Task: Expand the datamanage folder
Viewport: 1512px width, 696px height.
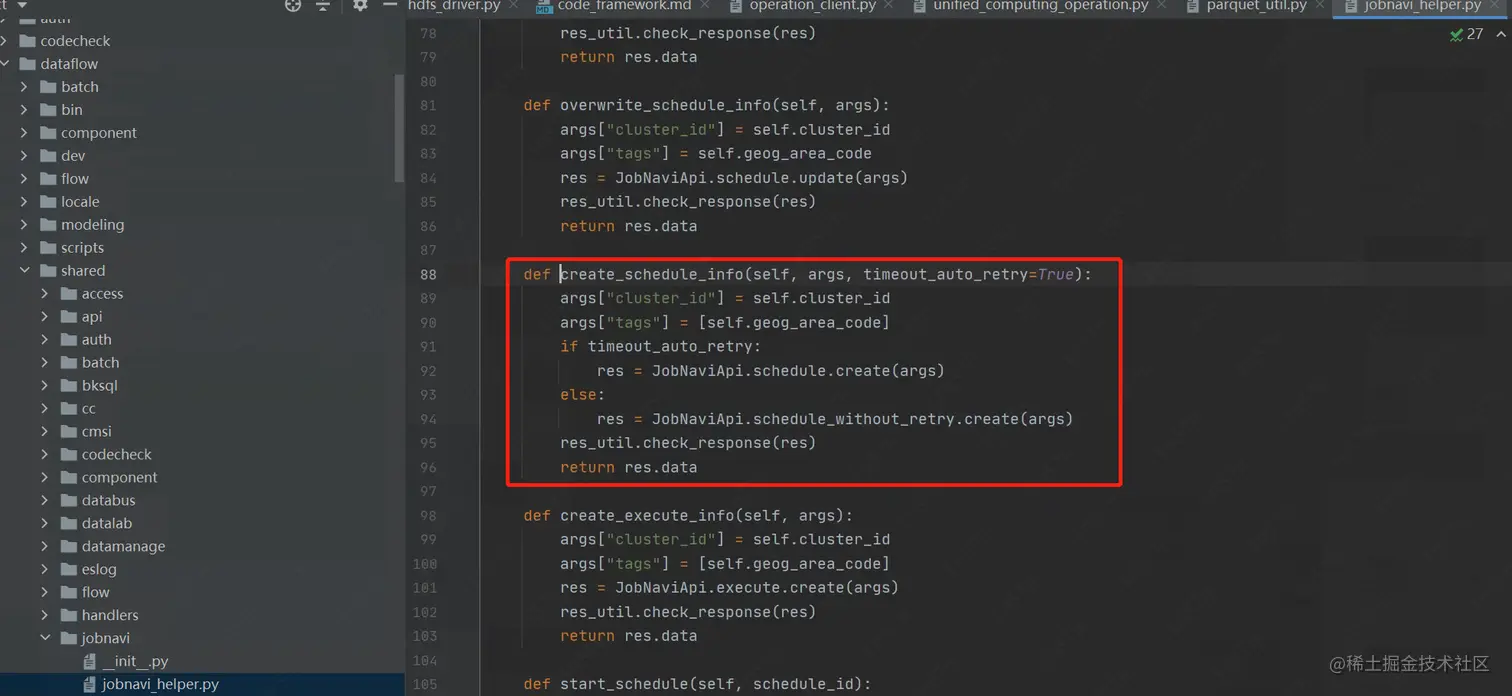Action: (45, 547)
